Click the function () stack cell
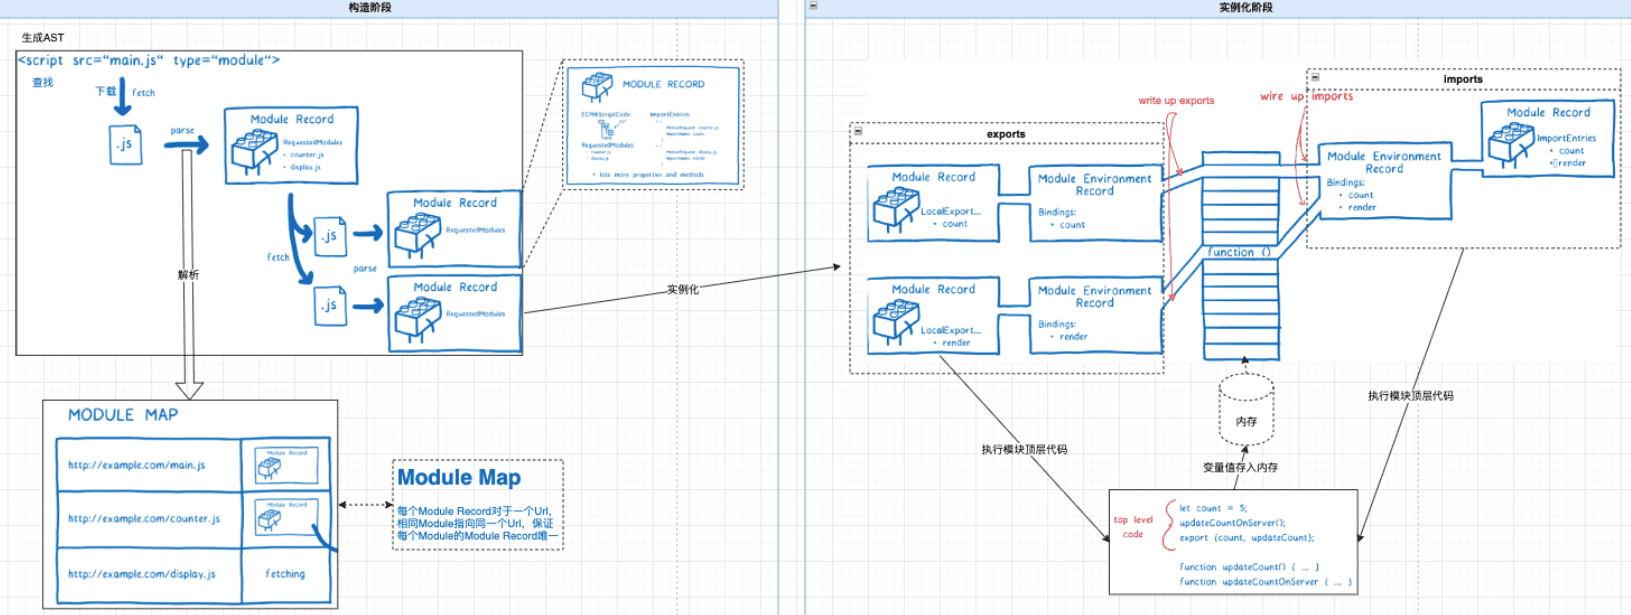1631x615 pixels. coord(1239,252)
